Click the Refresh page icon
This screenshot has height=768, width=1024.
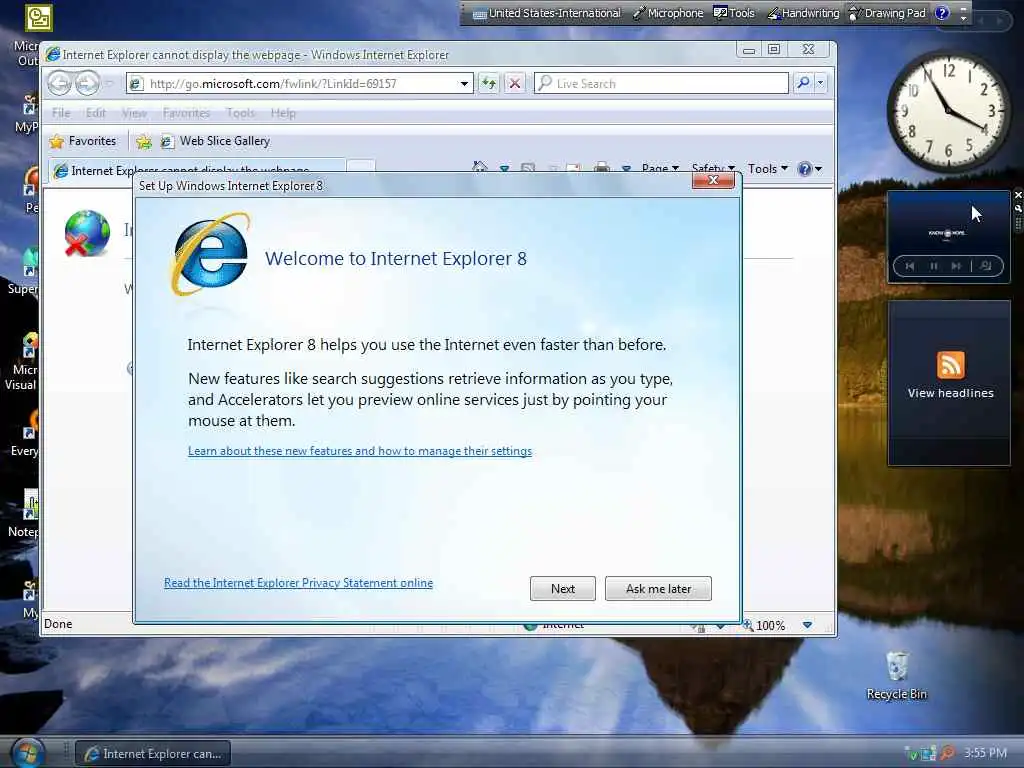pos(488,84)
